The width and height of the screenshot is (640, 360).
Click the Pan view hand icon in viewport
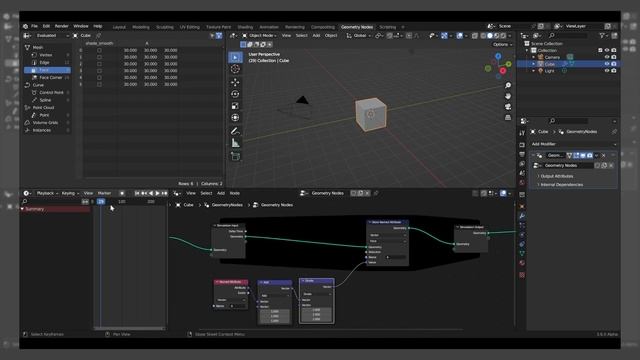click(x=508, y=96)
